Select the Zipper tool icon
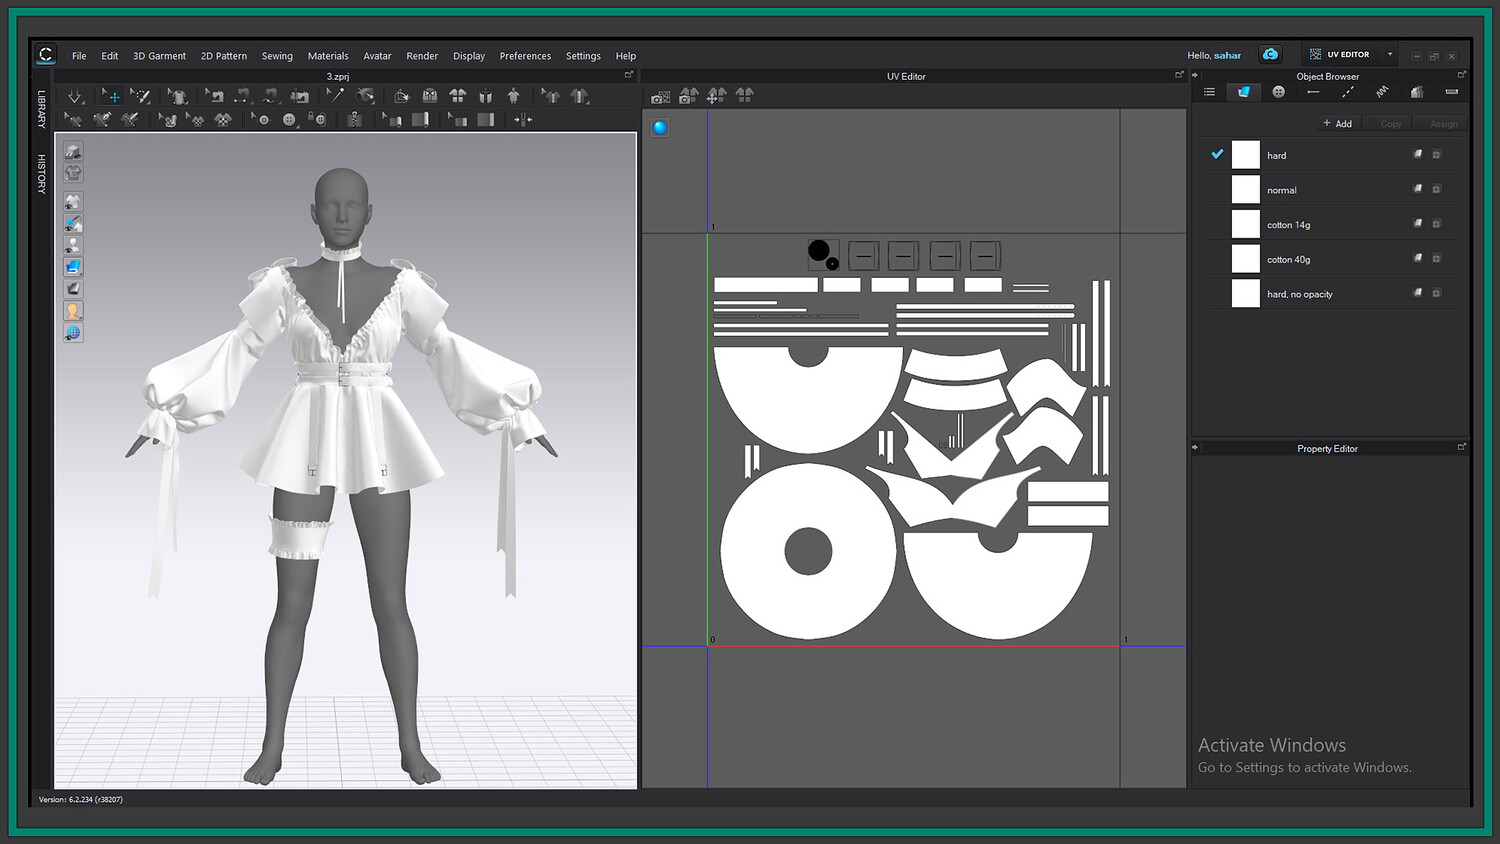 355,120
